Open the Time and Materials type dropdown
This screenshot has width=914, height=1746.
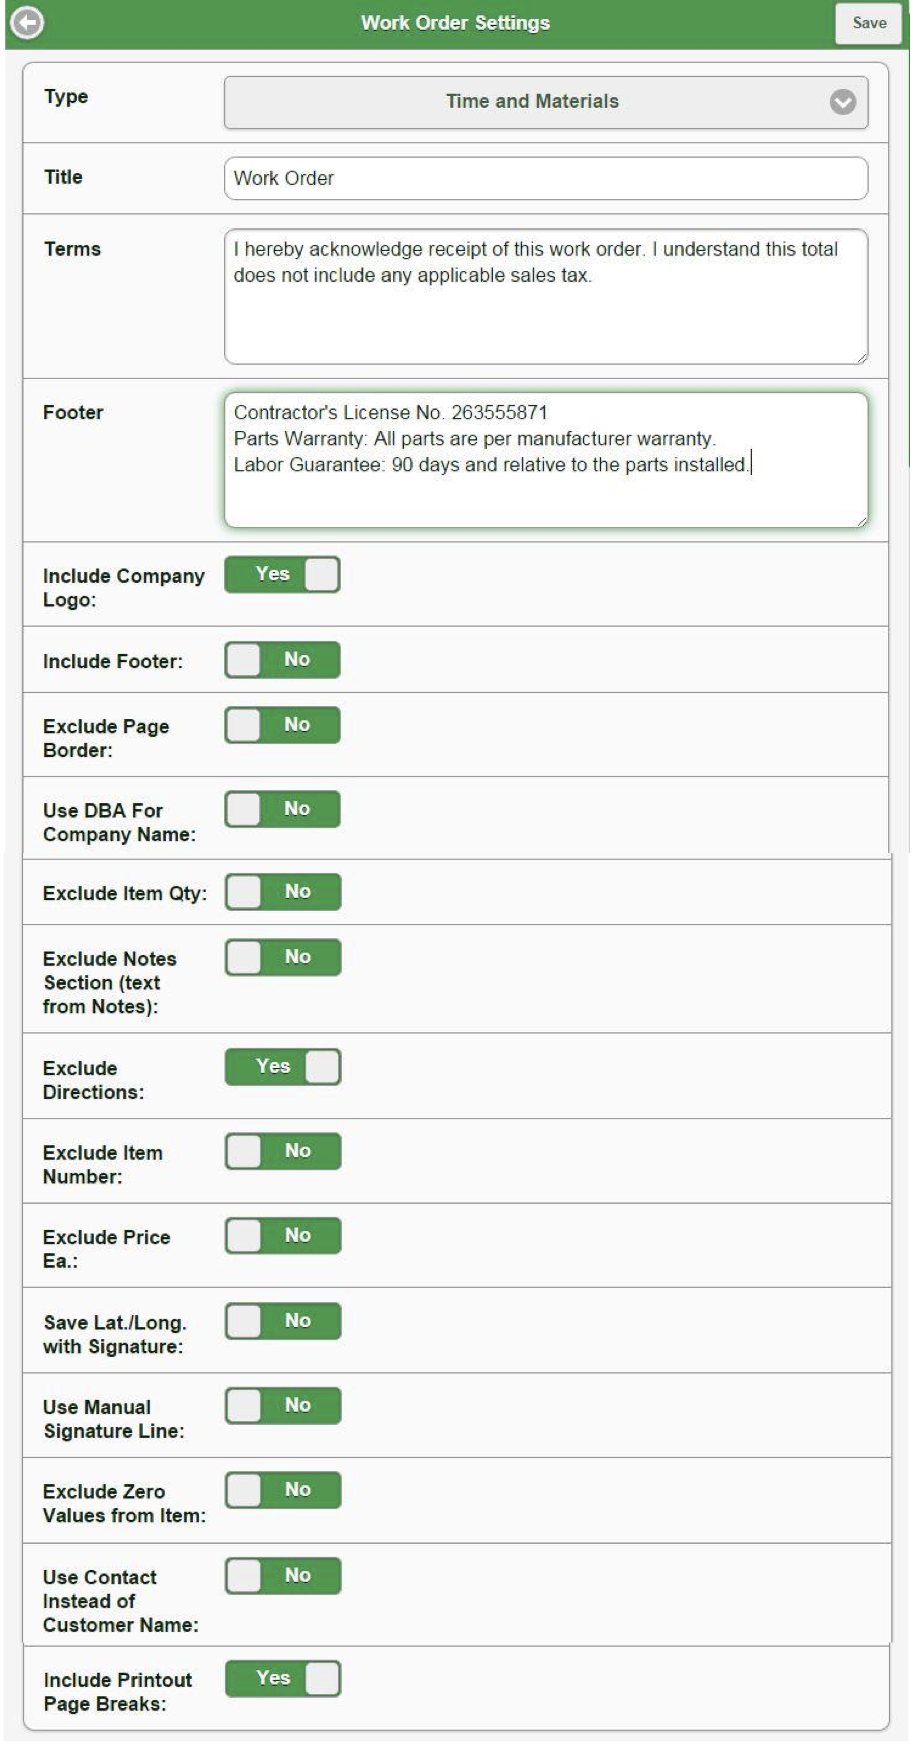click(546, 100)
